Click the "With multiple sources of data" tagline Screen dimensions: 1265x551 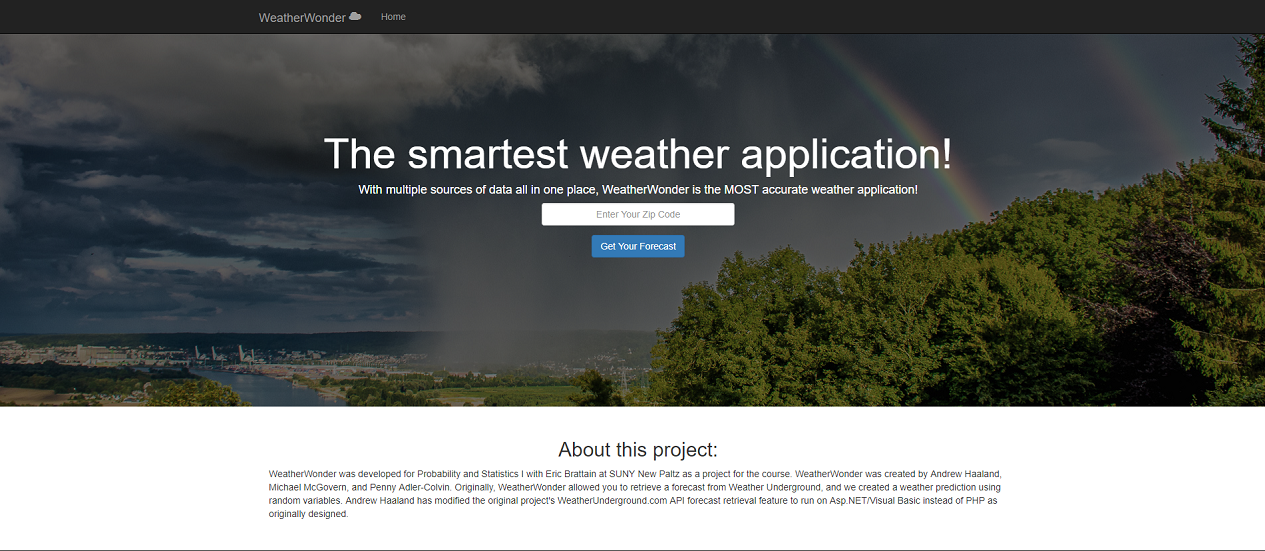[638, 189]
